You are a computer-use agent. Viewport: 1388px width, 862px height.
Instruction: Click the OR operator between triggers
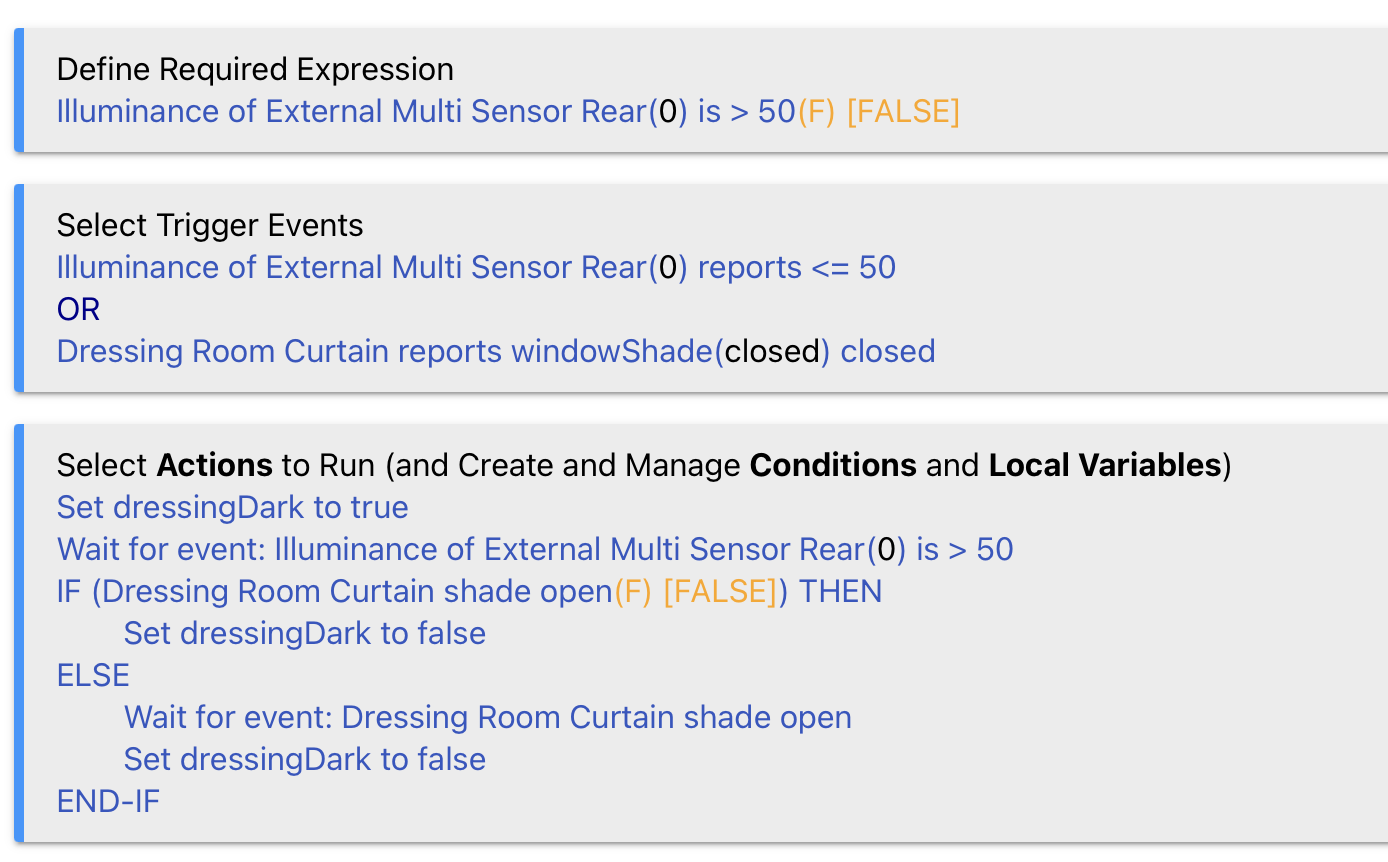[x=78, y=309]
